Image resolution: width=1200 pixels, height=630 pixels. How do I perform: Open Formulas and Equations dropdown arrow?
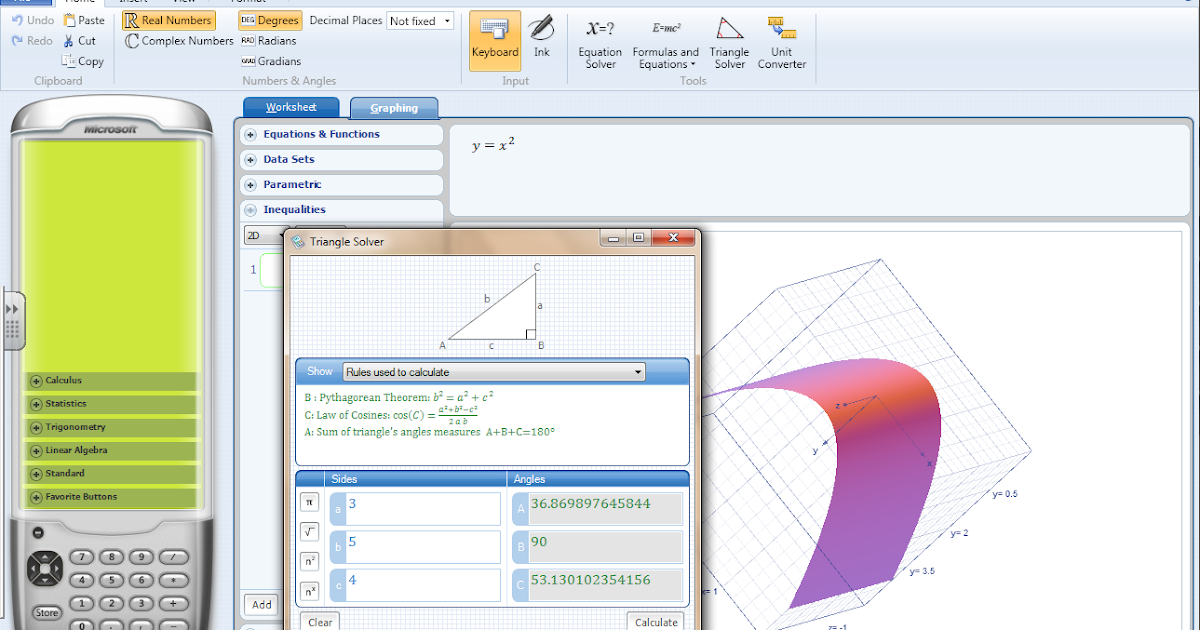click(692, 65)
